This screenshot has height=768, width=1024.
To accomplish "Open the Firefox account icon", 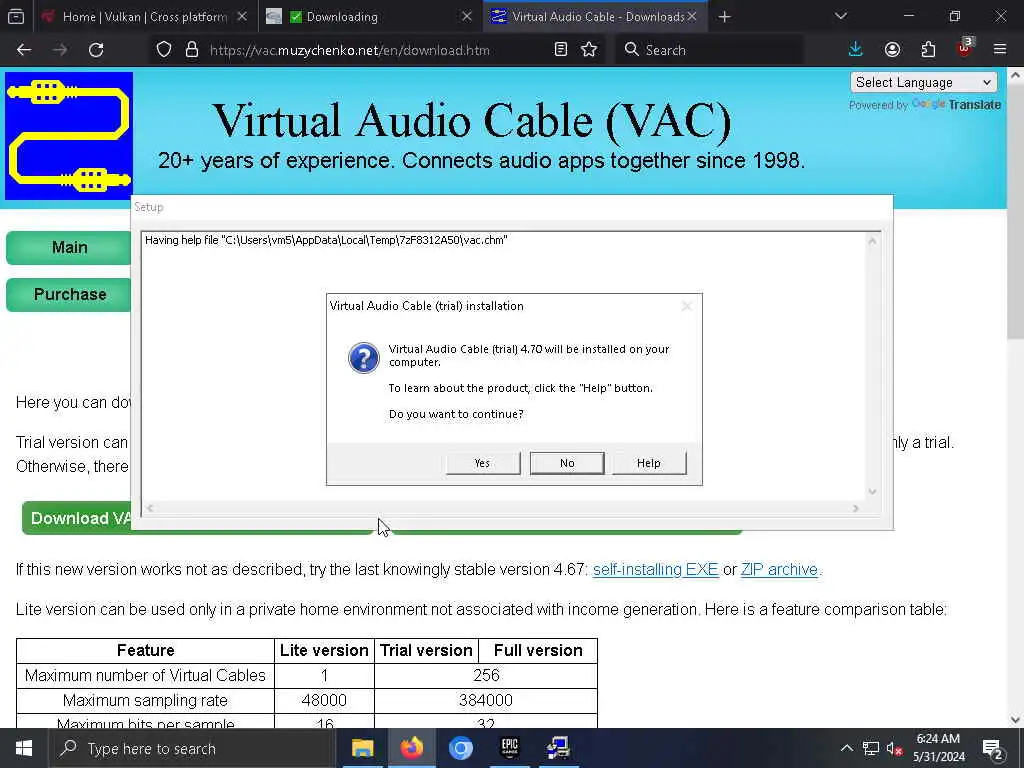I will click(892, 50).
